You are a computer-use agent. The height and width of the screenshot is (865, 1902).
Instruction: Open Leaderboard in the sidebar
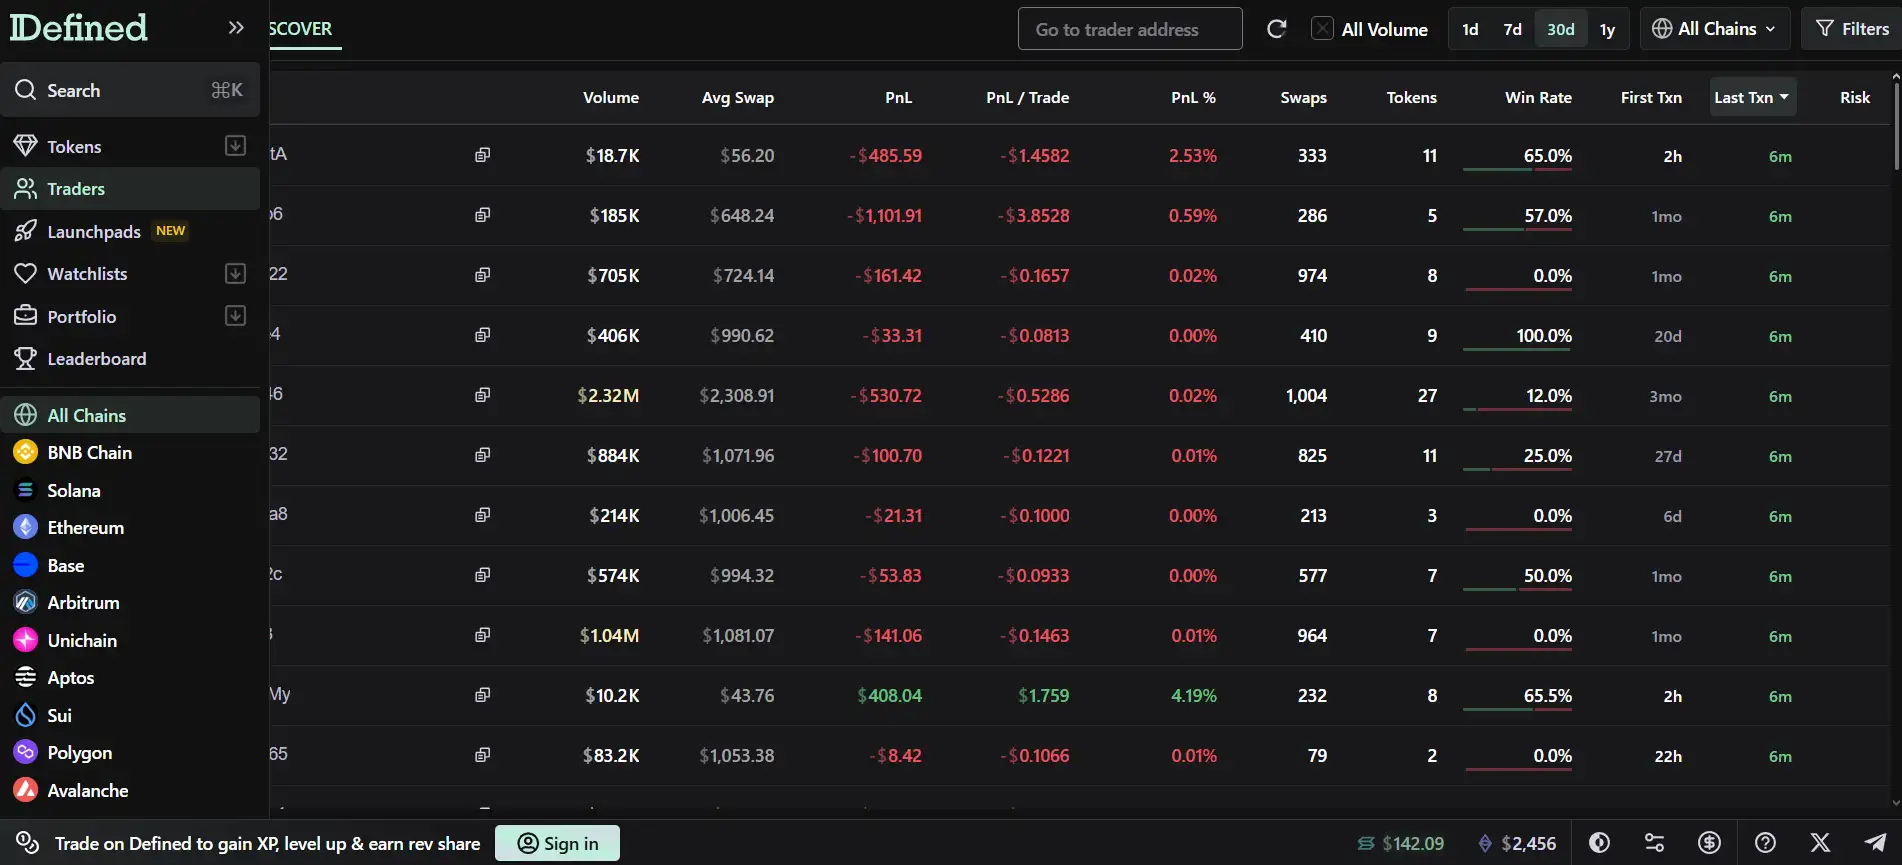pos(96,358)
